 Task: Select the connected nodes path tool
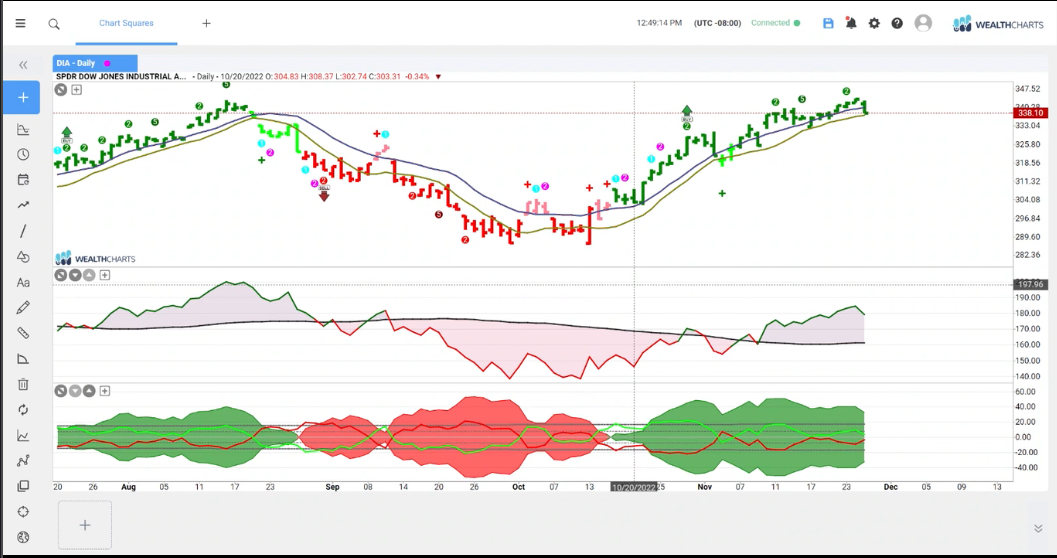pyautogui.click(x=23, y=461)
